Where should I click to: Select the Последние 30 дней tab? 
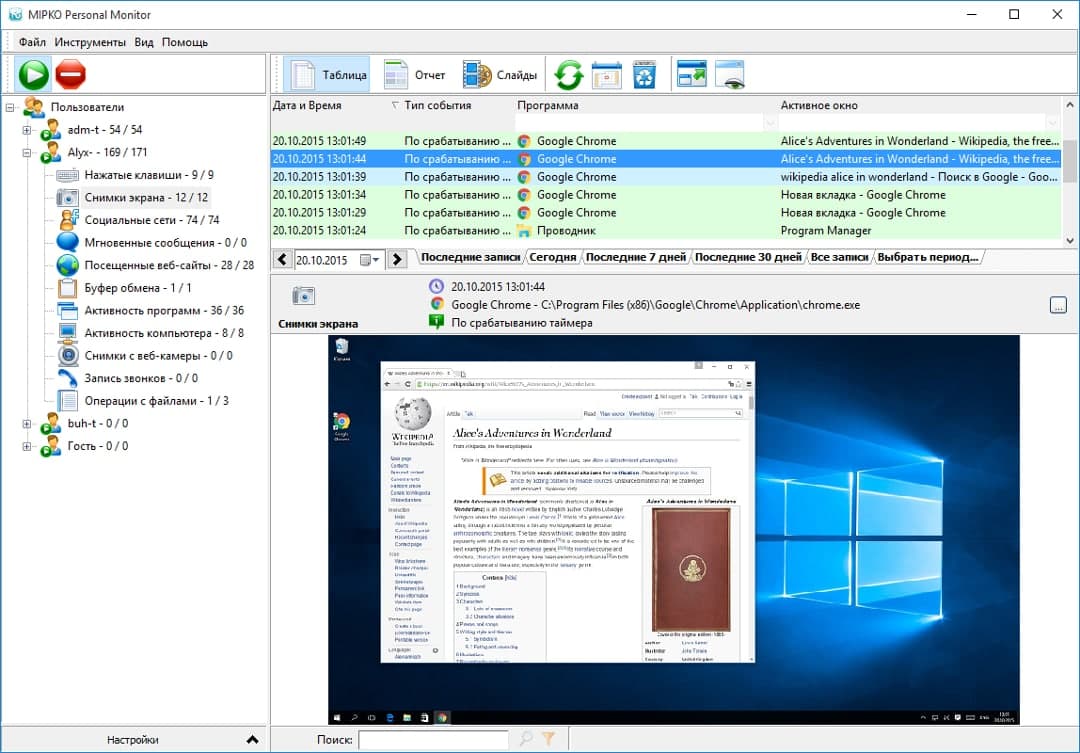pos(748,257)
